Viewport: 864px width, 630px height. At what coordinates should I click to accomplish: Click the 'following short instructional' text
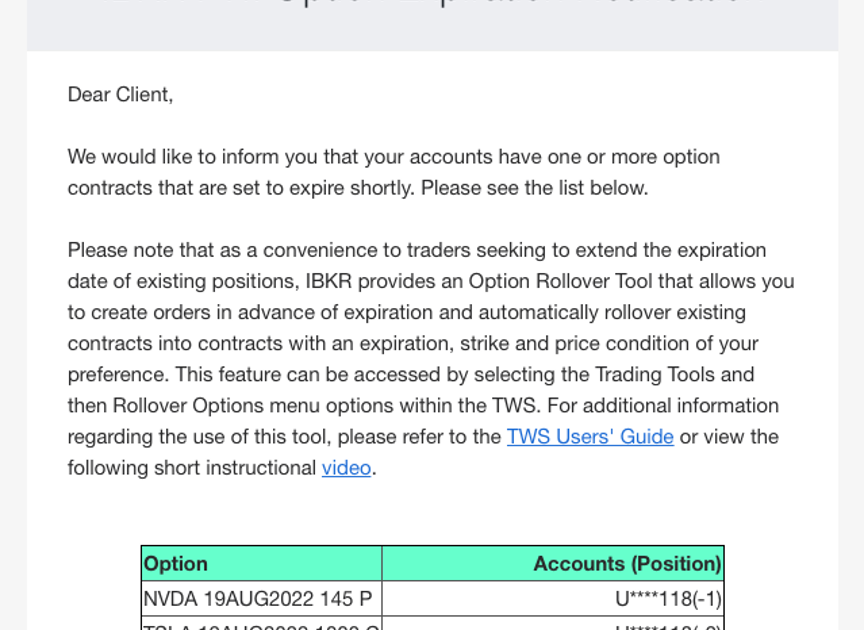(x=192, y=468)
